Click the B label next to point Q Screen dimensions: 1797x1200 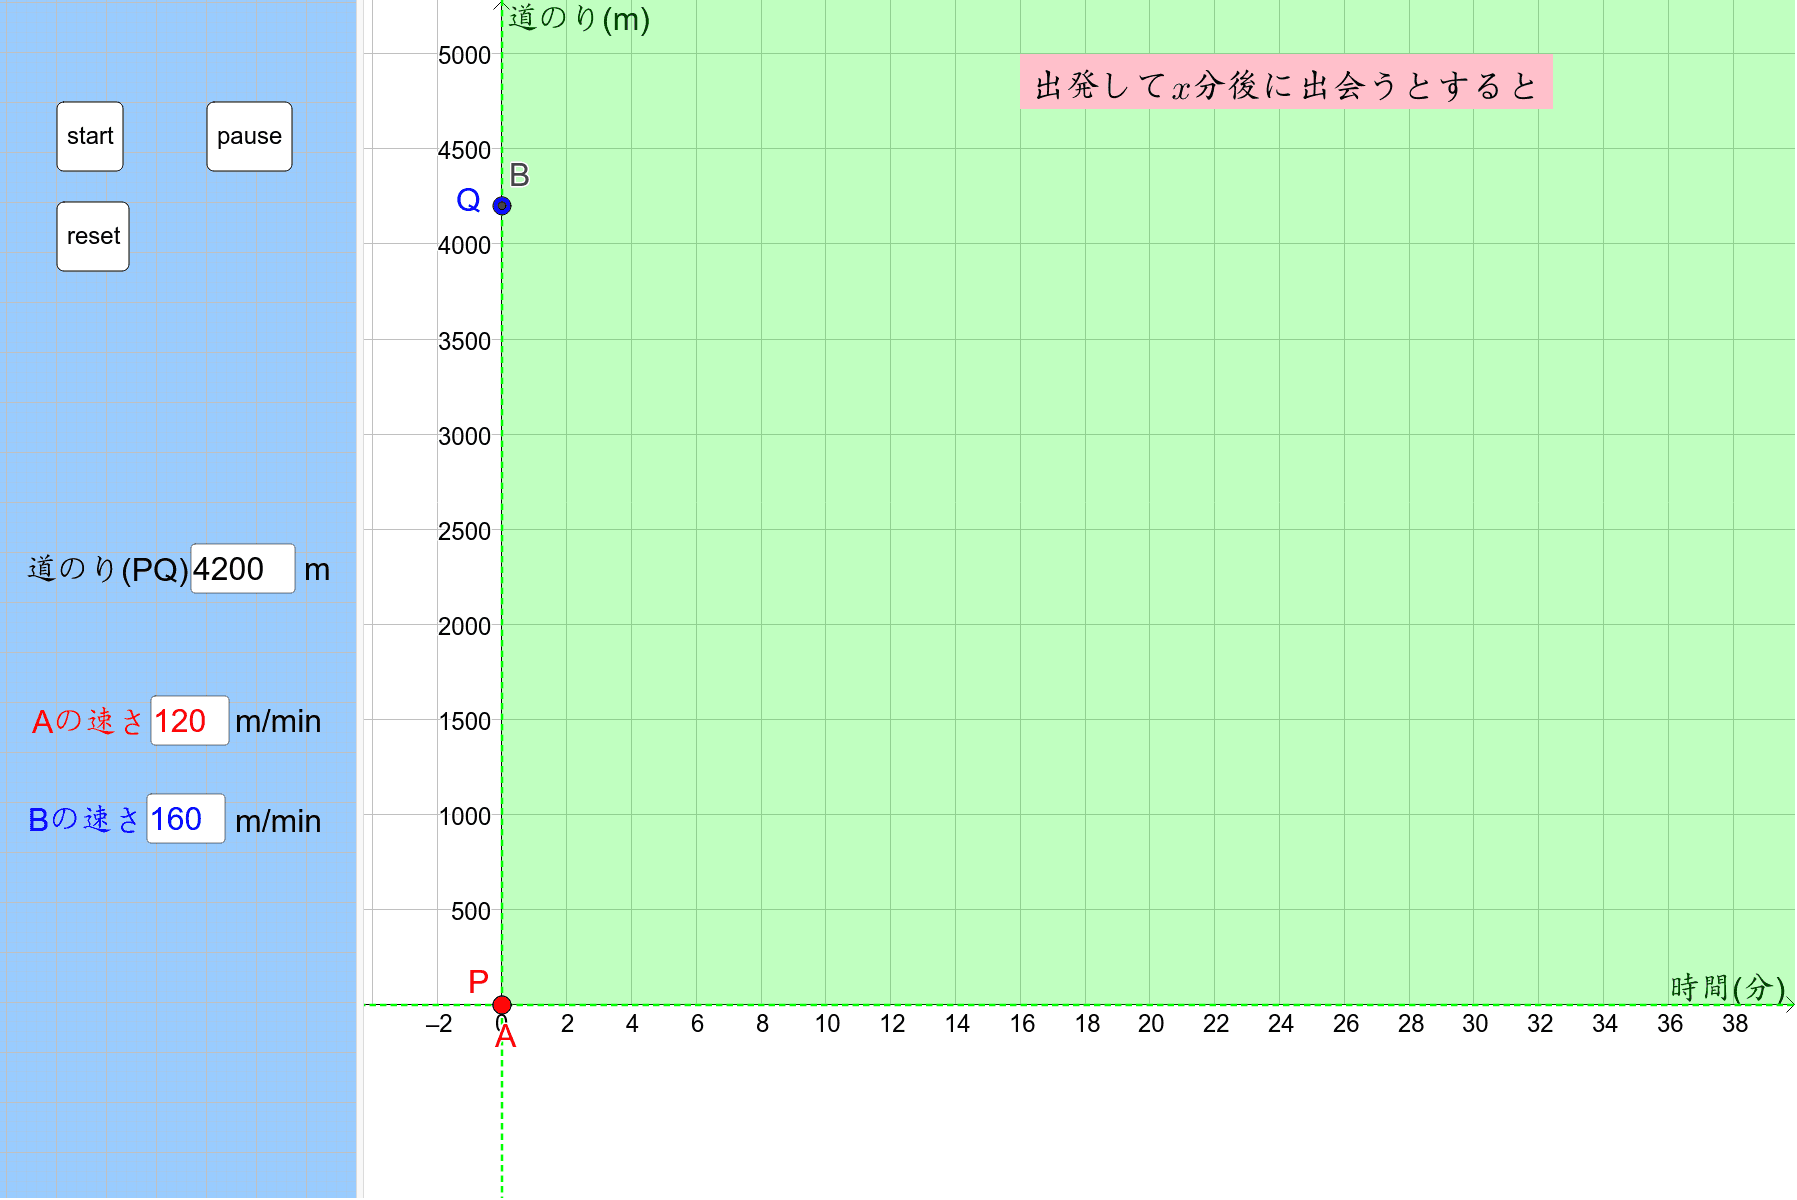(x=519, y=175)
